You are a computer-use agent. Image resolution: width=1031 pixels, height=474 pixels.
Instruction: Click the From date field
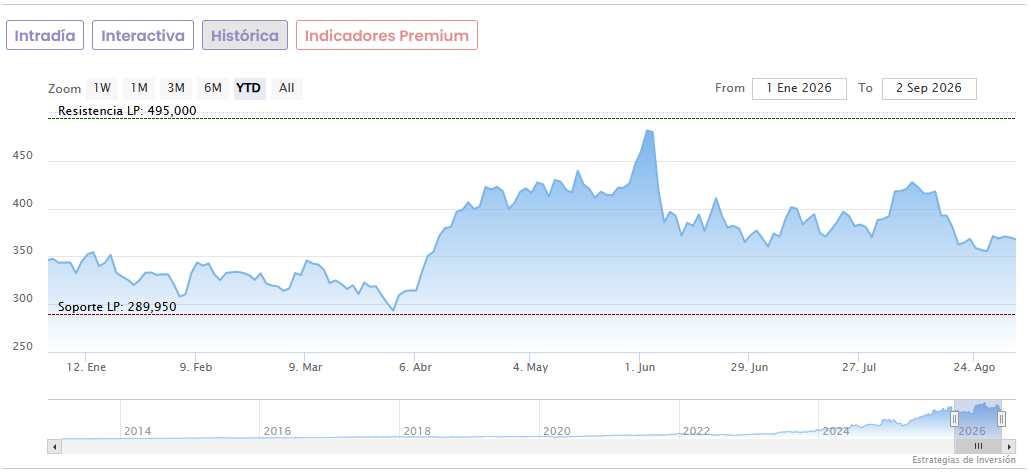pos(799,88)
